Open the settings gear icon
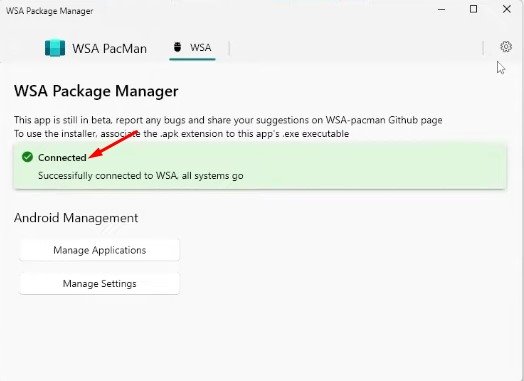 (506, 47)
